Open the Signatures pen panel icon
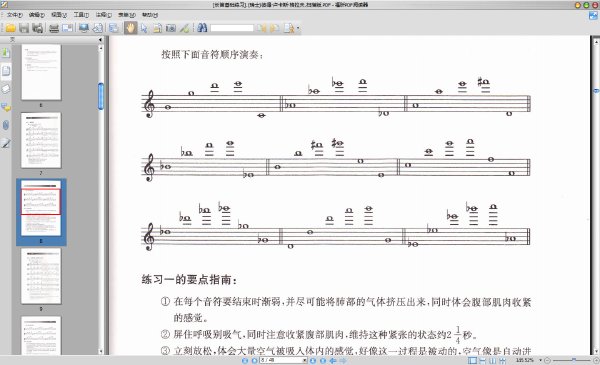Image resolution: width=600 pixels, height=365 pixels. 6,143
